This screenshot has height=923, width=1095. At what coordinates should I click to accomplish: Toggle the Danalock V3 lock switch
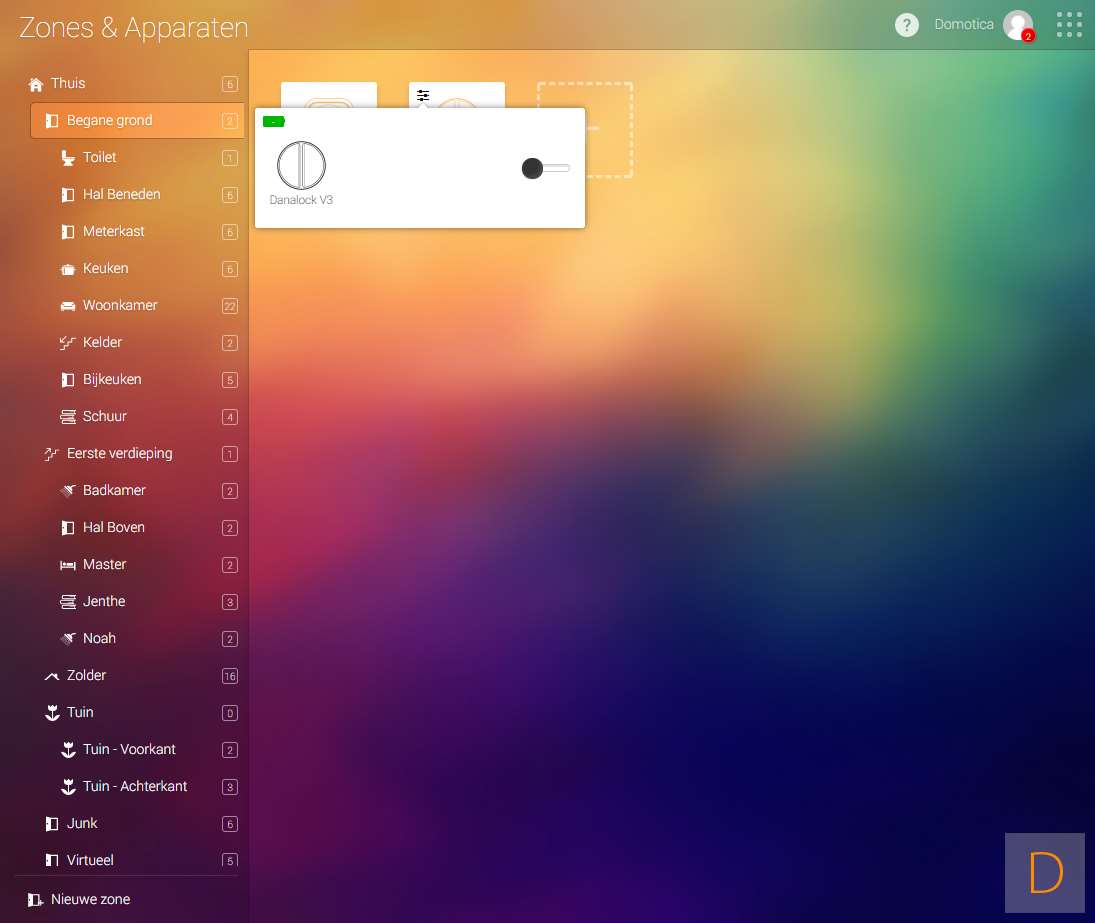tap(545, 169)
